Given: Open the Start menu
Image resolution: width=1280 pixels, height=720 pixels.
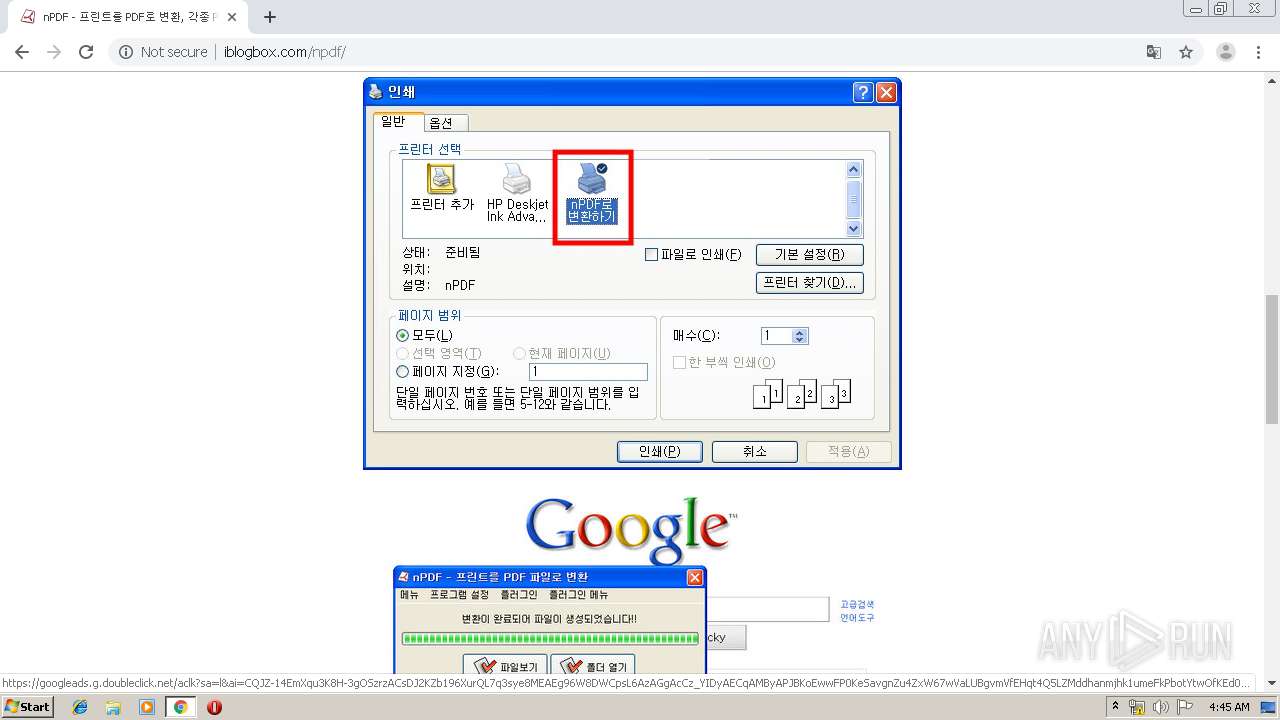Looking at the screenshot, I should click(28, 707).
